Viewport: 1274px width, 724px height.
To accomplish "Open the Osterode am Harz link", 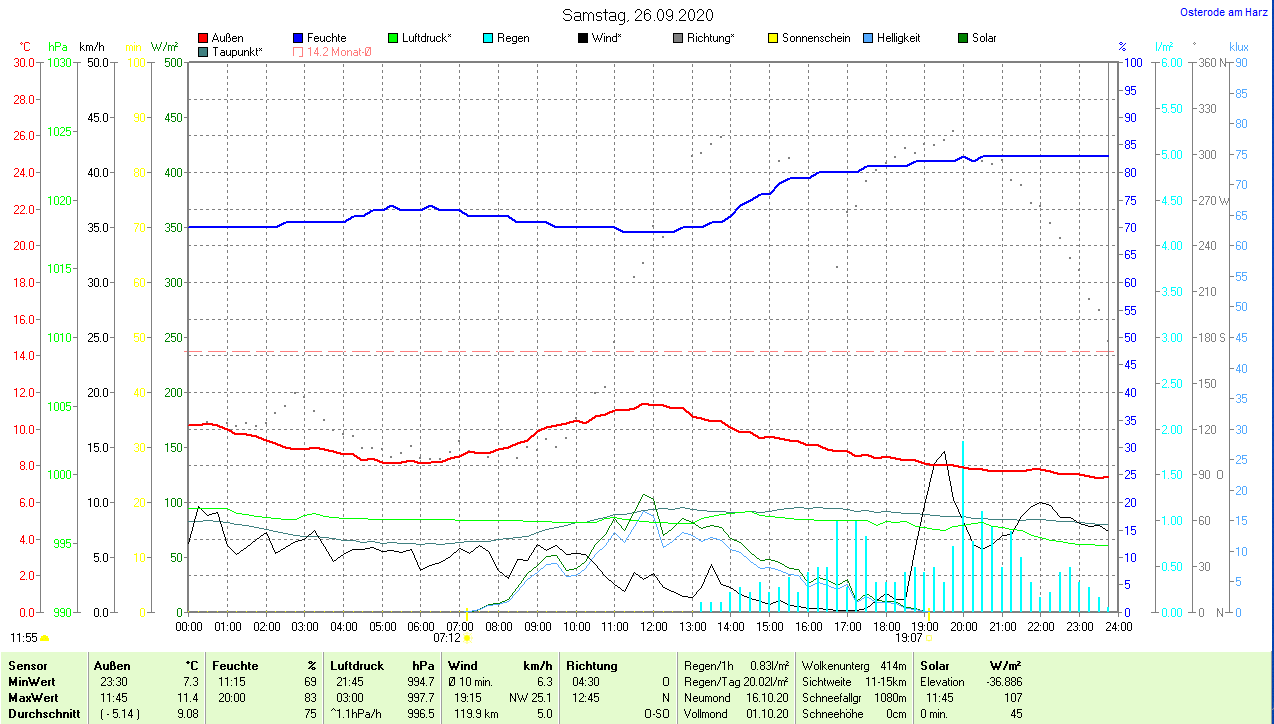I will click(1225, 13).
